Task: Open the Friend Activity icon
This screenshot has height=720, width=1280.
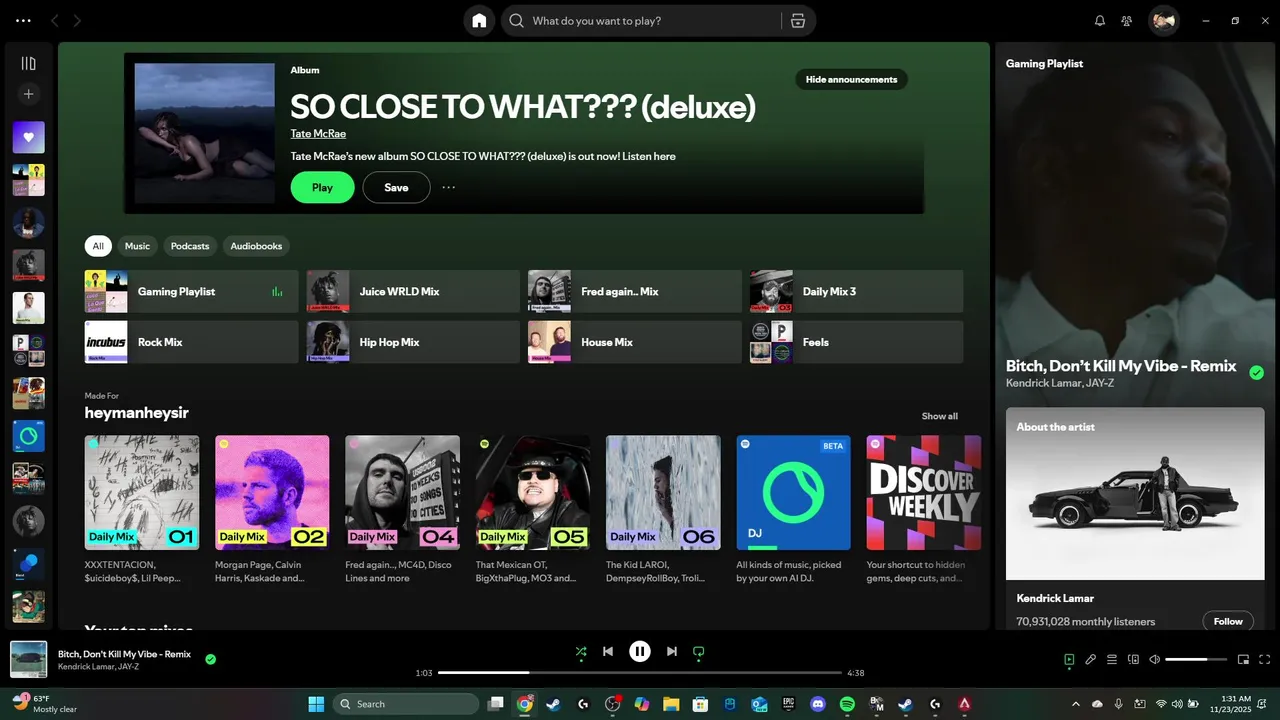Action: click(x=1127, y=21)
